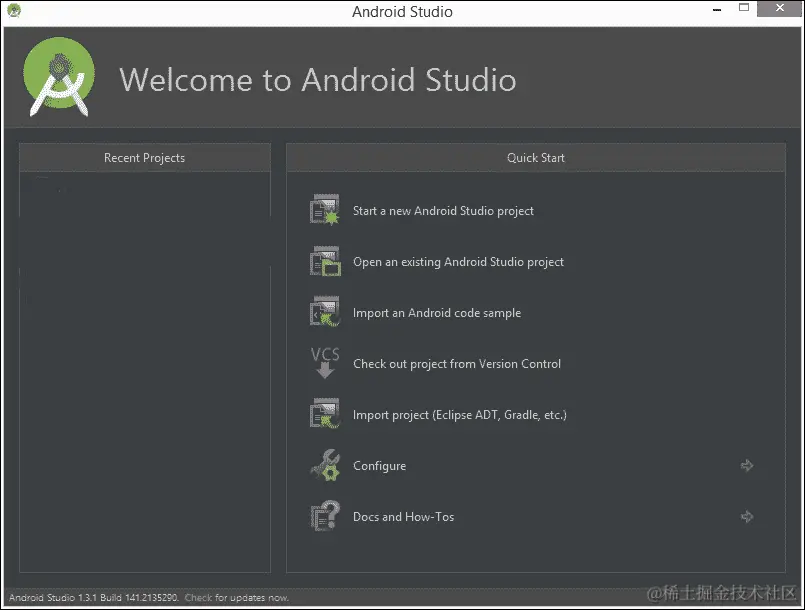The height and width of the screenshot is (610, 805).
Task: Click the large Android Studio logo
Action: 59,77
